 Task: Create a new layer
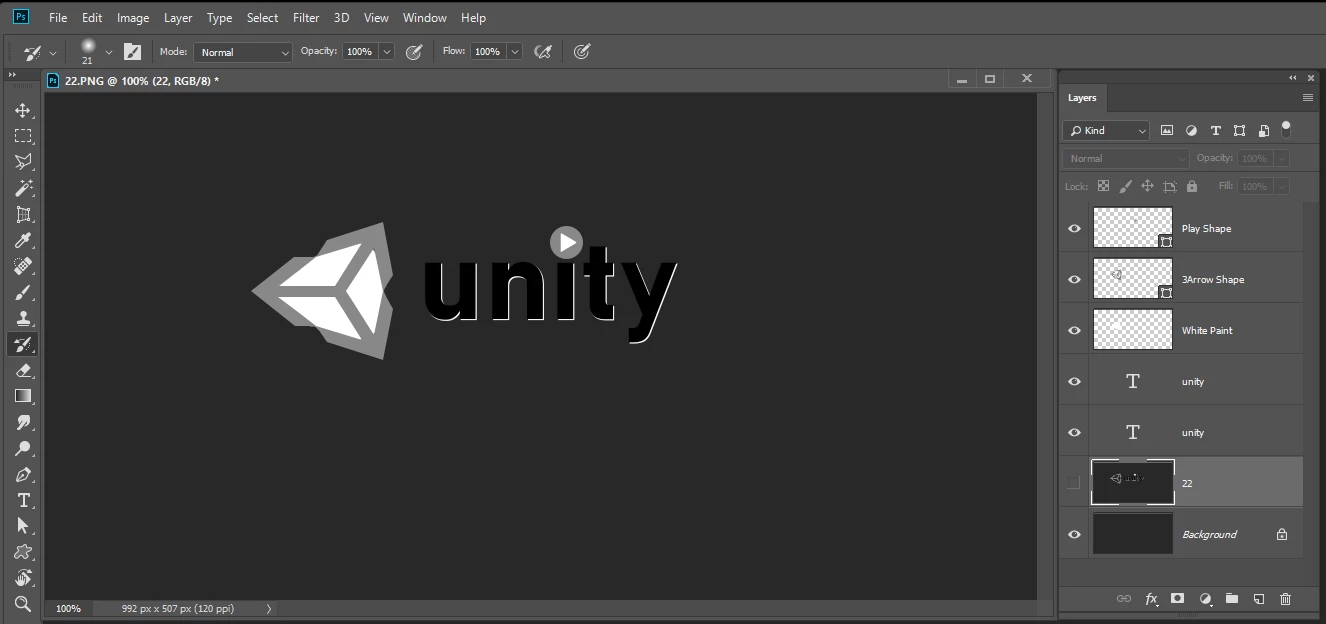[1259, 599]
